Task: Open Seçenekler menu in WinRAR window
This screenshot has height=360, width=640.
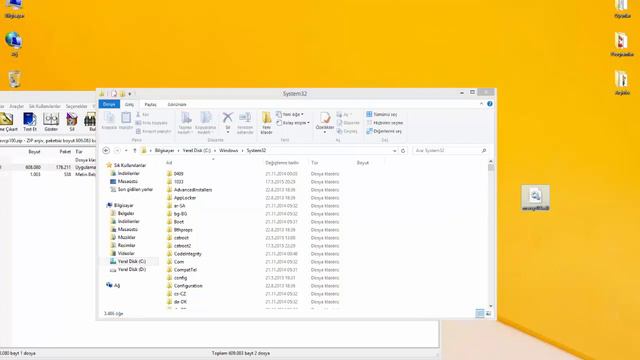Action: coord(77,106)
